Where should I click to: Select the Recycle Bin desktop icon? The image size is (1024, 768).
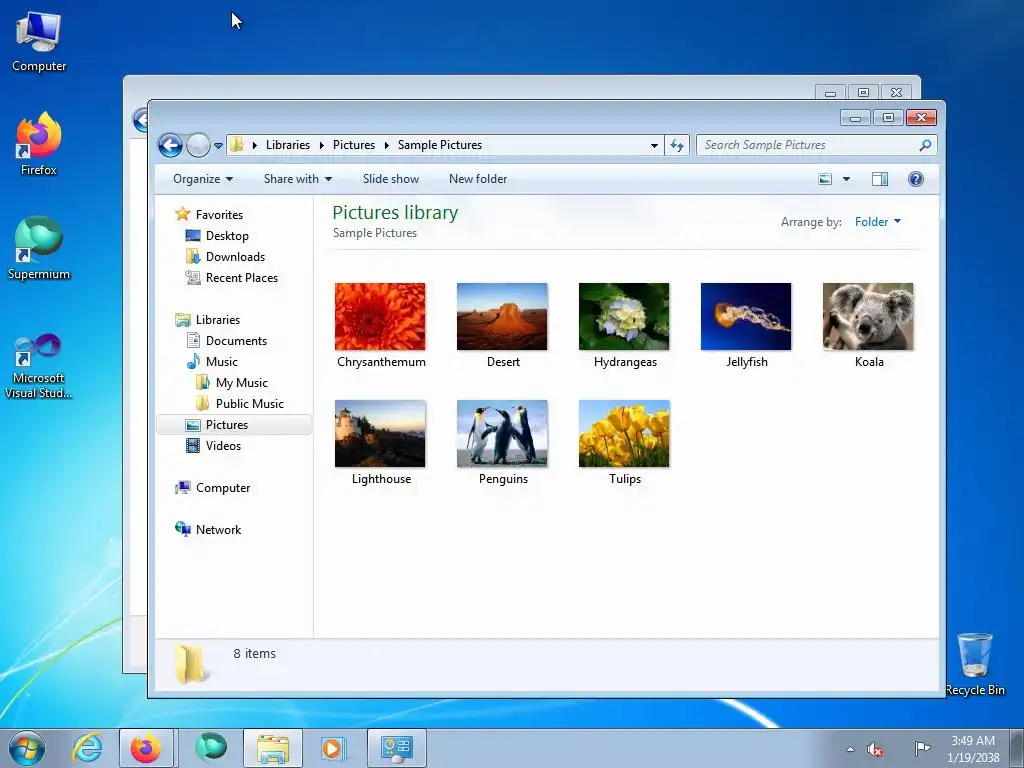974,664
